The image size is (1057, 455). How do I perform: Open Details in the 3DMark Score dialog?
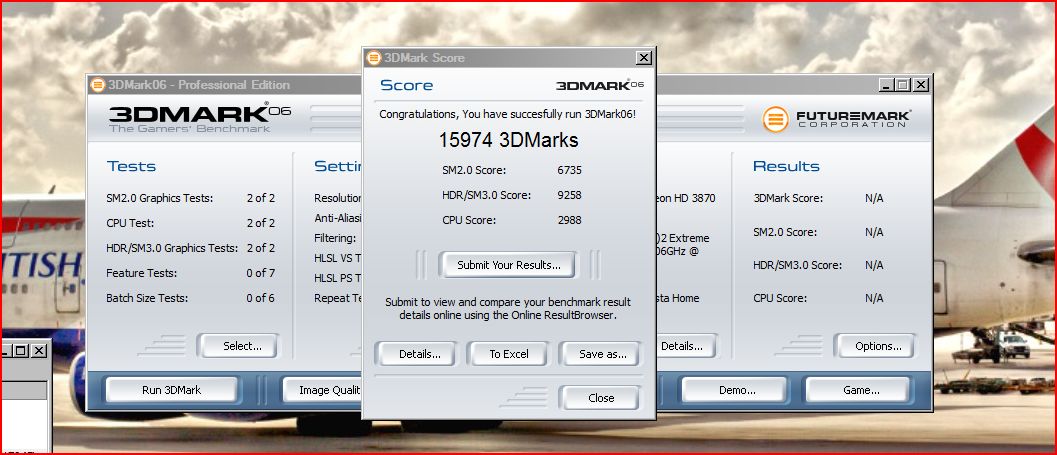coord(419,354)
